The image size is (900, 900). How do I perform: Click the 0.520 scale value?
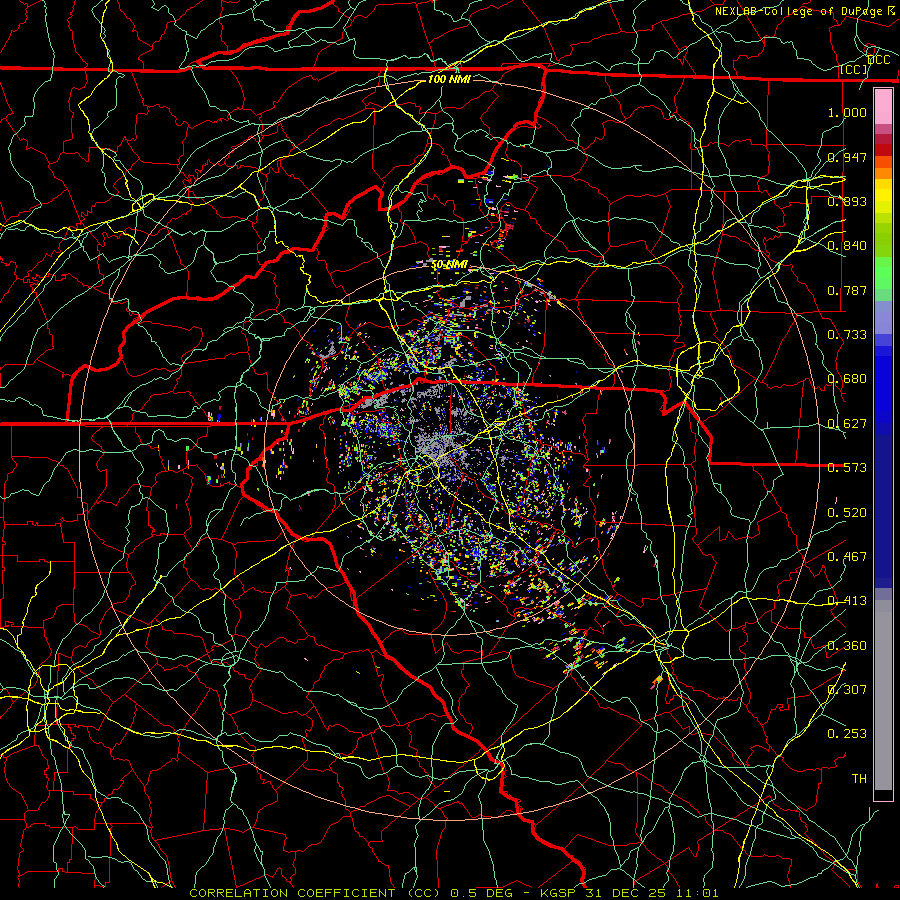click(x=847, y=513)
